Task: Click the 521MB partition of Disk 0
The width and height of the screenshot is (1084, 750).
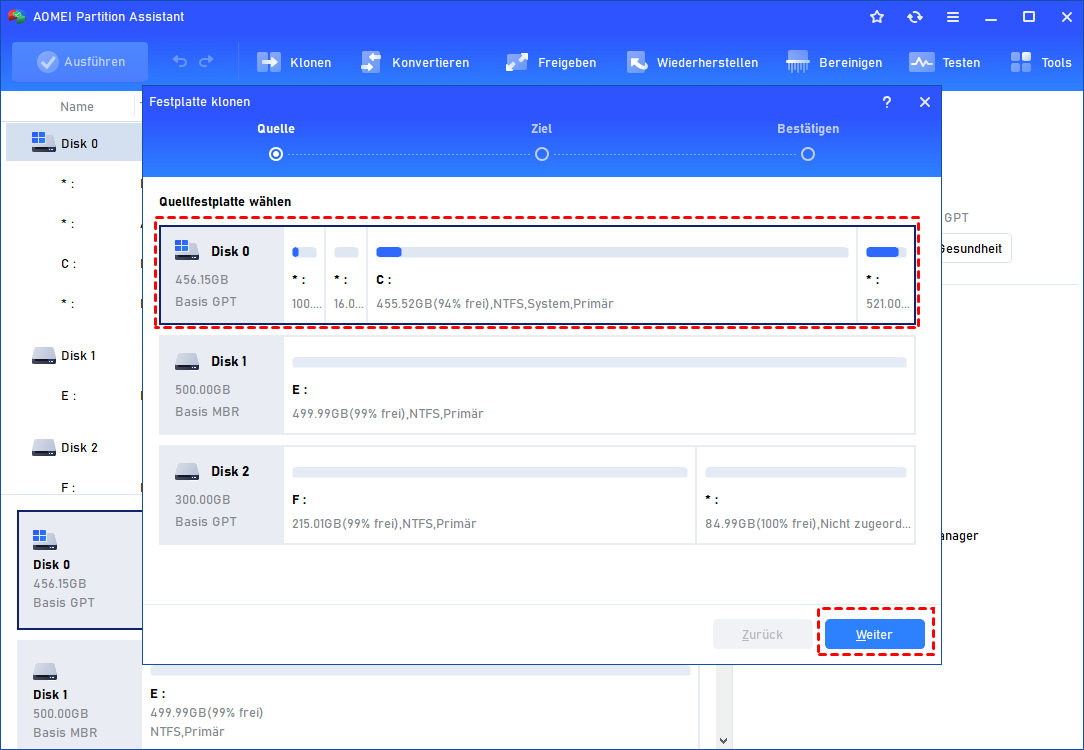Action: [x=886, y=274]
